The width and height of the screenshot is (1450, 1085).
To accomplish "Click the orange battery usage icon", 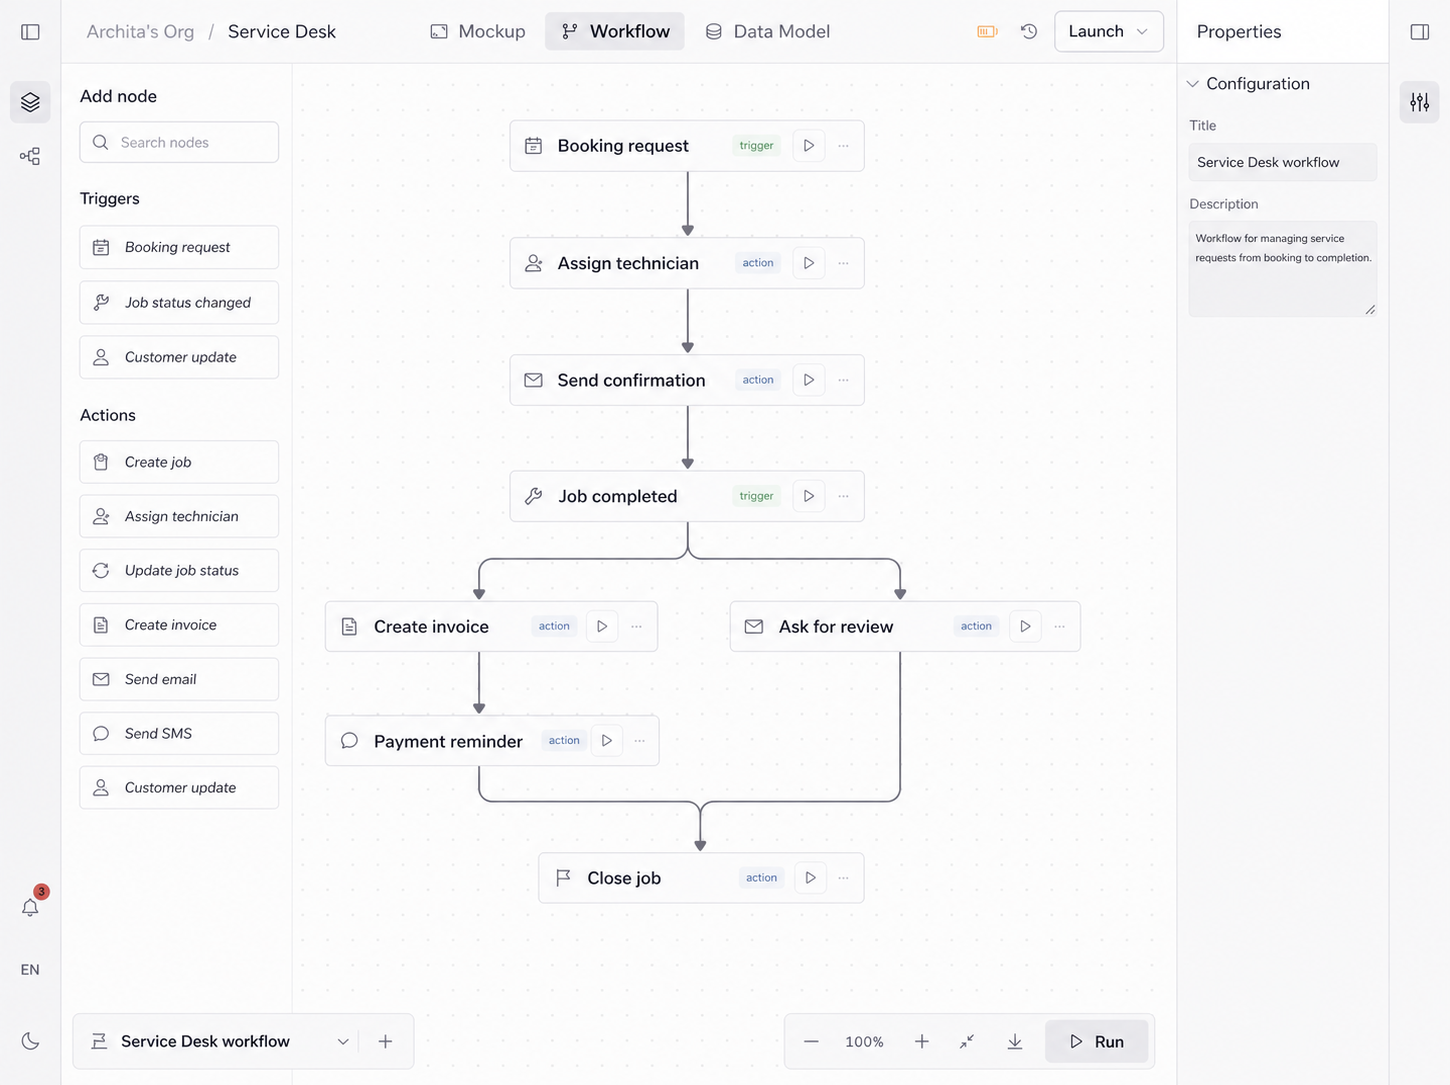I will [x=987, y=32].
